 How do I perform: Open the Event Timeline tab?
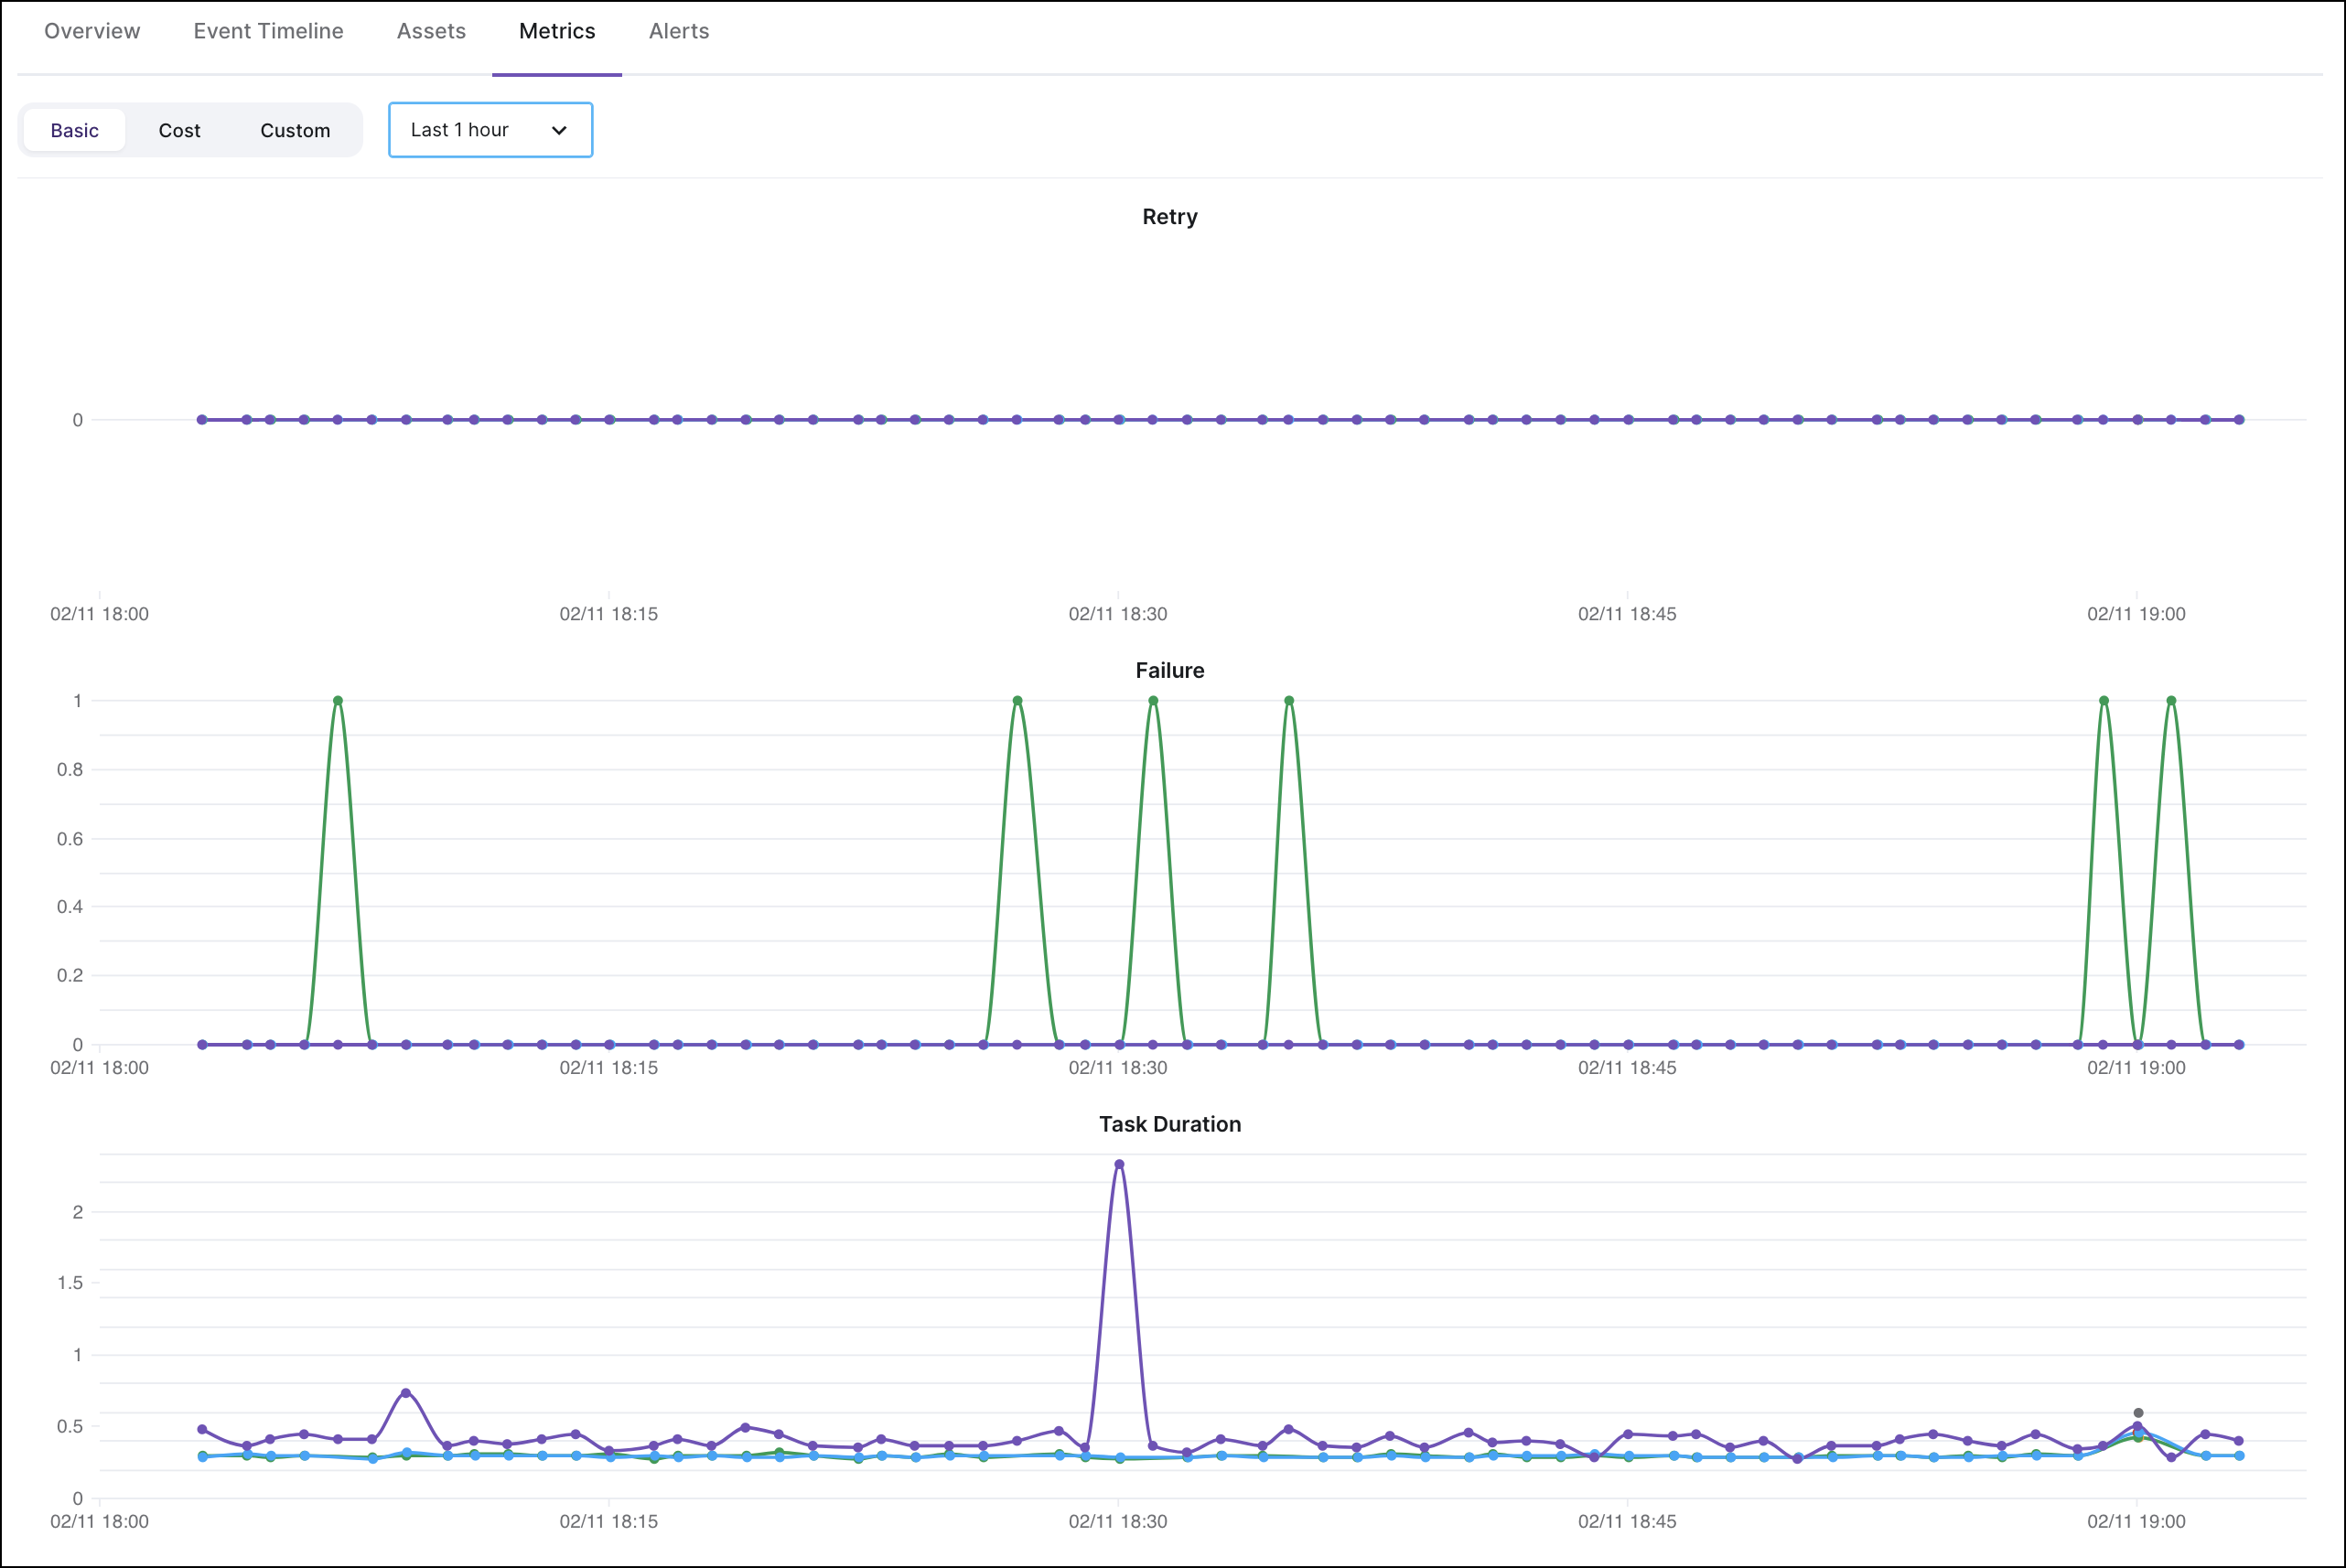coord(268,31)
